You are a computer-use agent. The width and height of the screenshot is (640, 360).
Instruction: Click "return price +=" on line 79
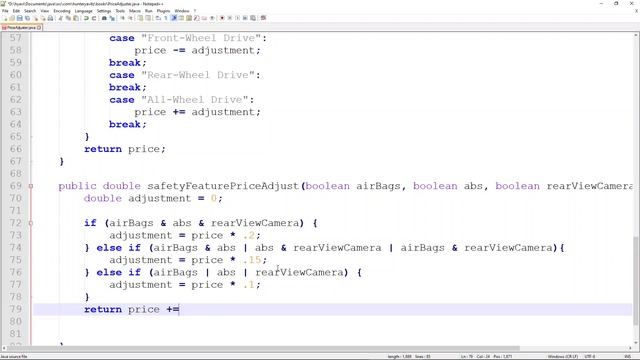click(131, 309)
